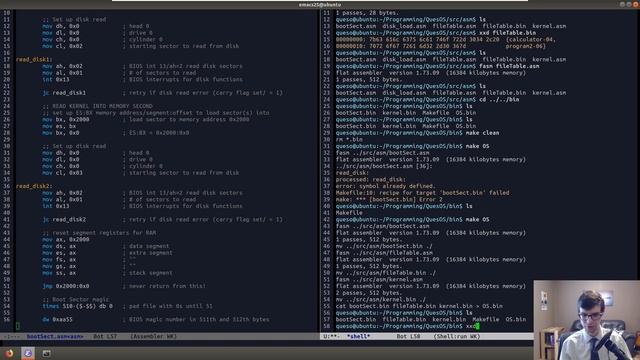Click the 'never return from this!' comment
The image size is (640, 360).
point(164,286)
